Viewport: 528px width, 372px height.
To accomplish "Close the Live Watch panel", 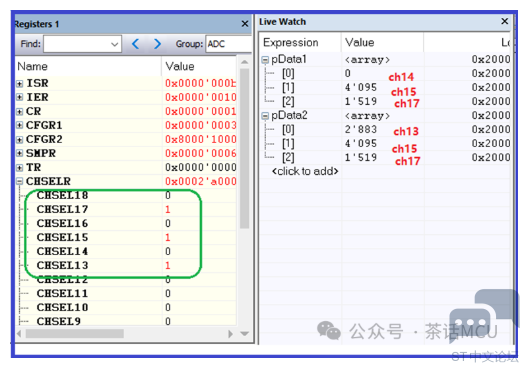I will pos(504,22).
